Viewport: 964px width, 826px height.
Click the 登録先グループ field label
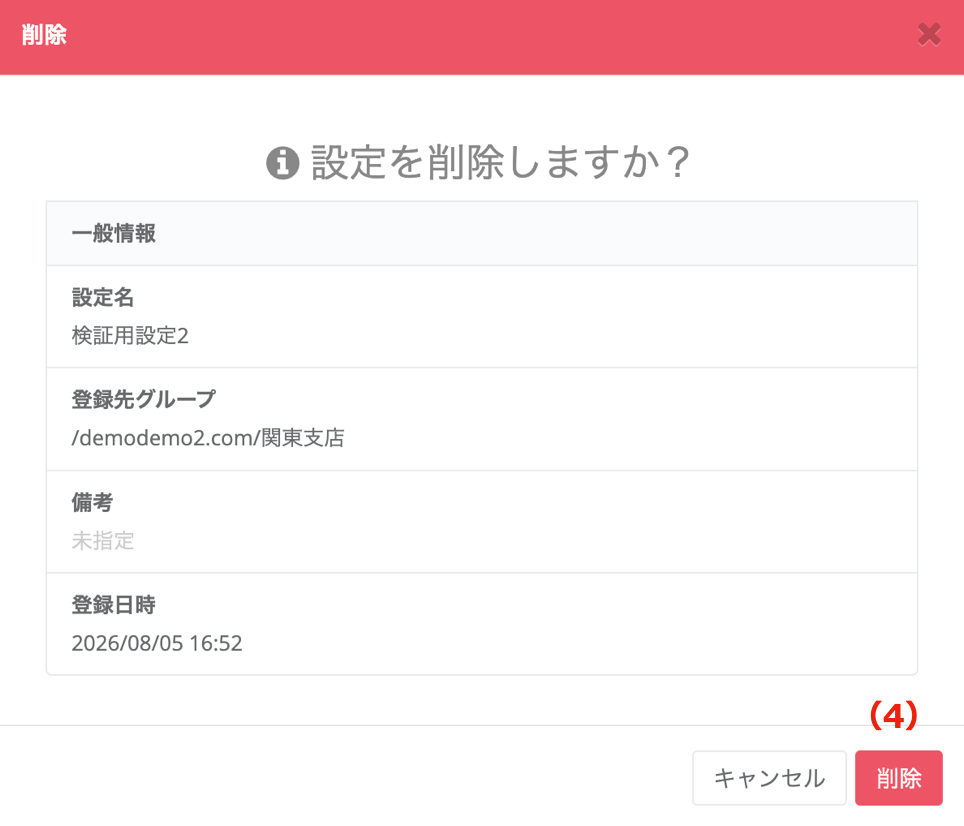(x=144, y=399)
